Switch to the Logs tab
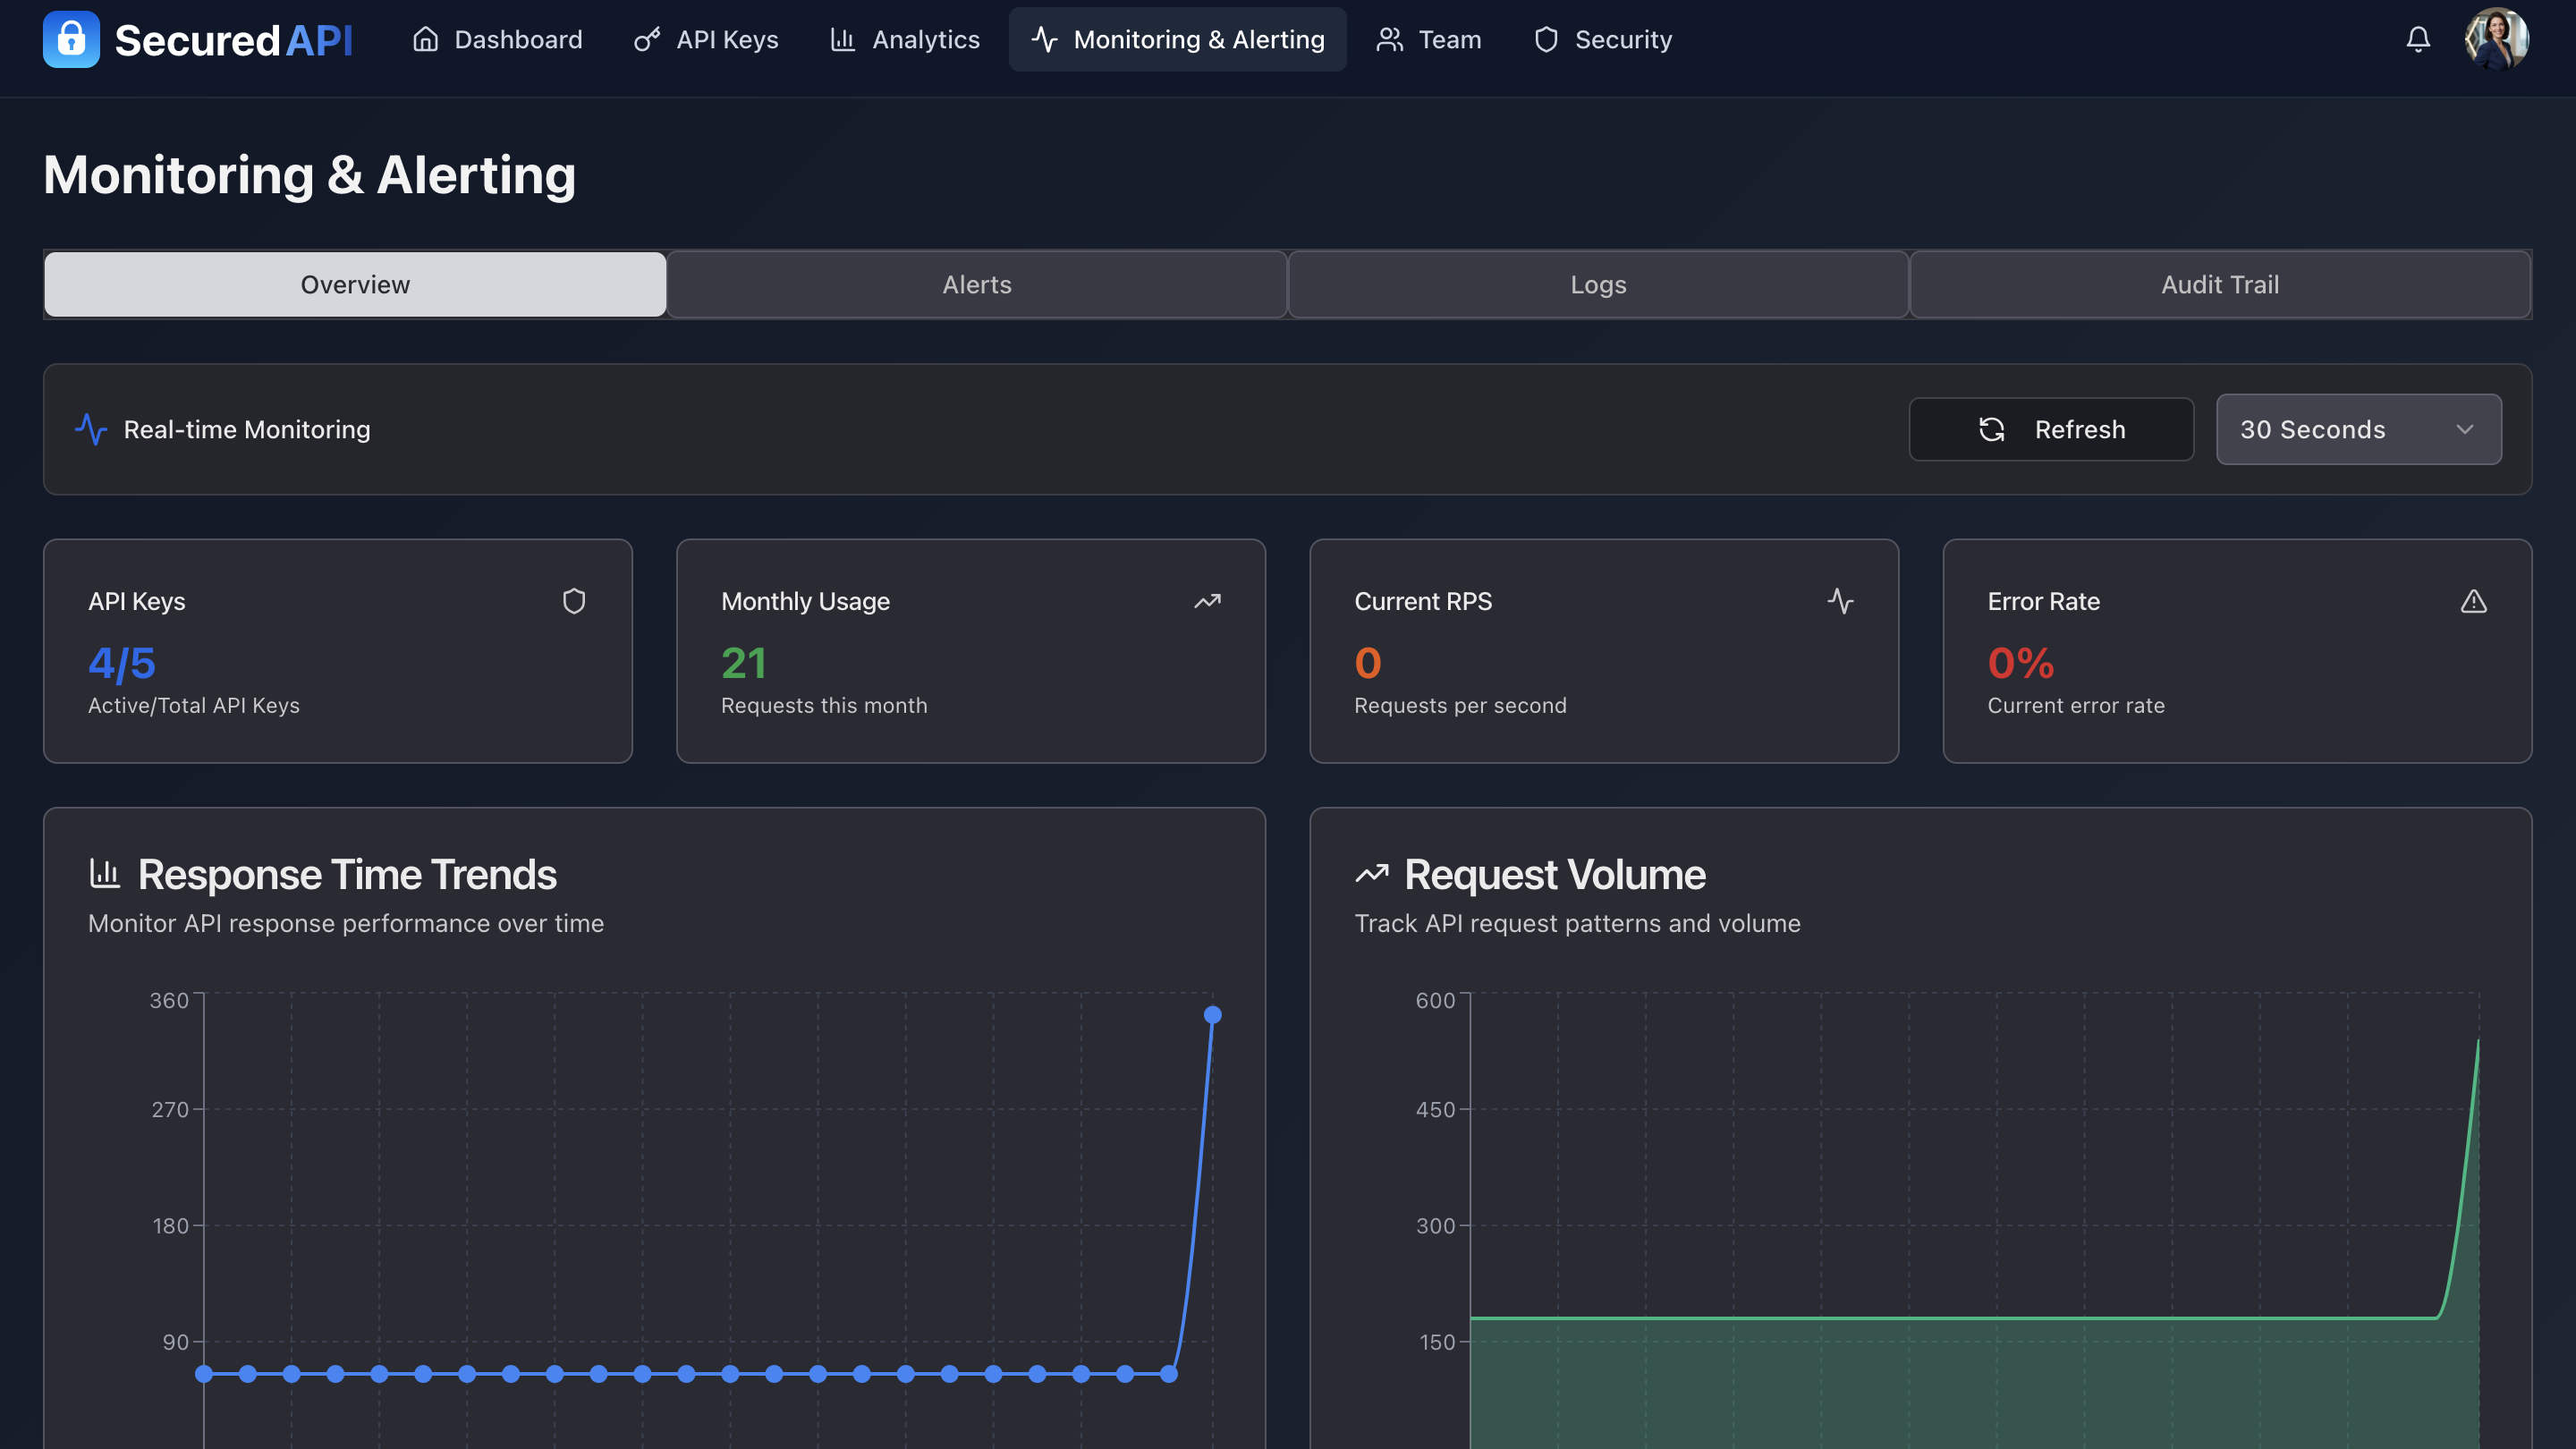The width and height of the screenshot is (2576, 1449). (x=1597, y=284)
